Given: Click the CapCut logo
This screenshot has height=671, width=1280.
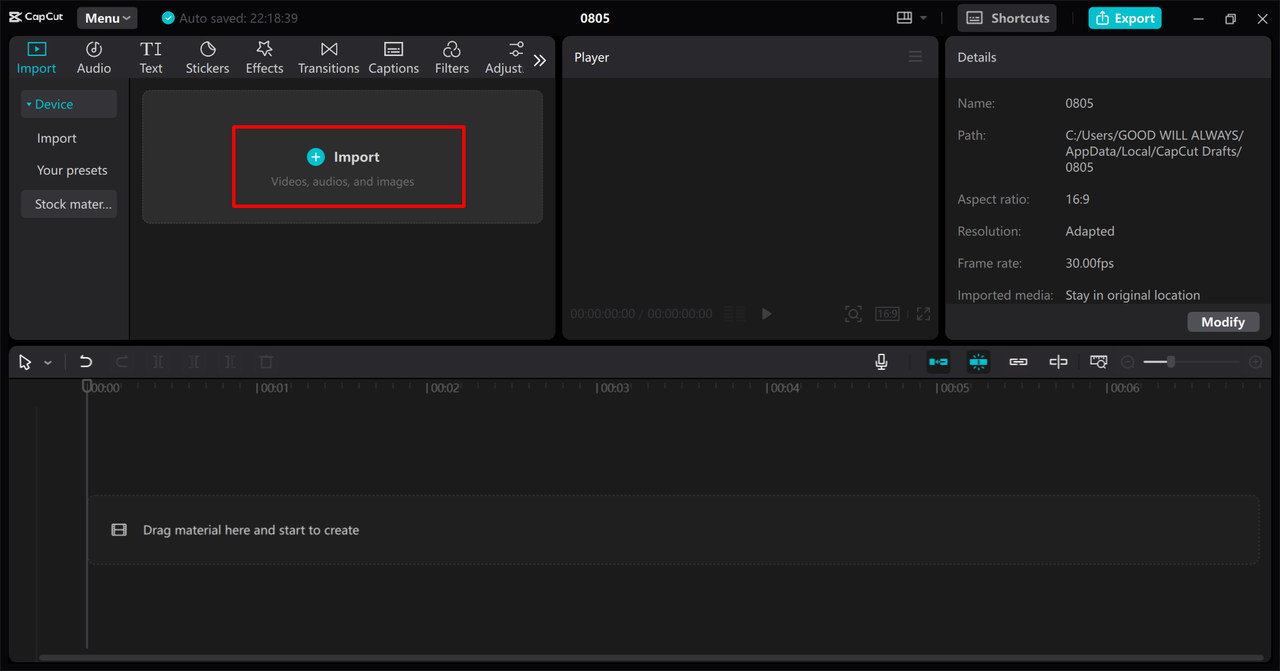Looking at the screenshot, I should [36, 17].
